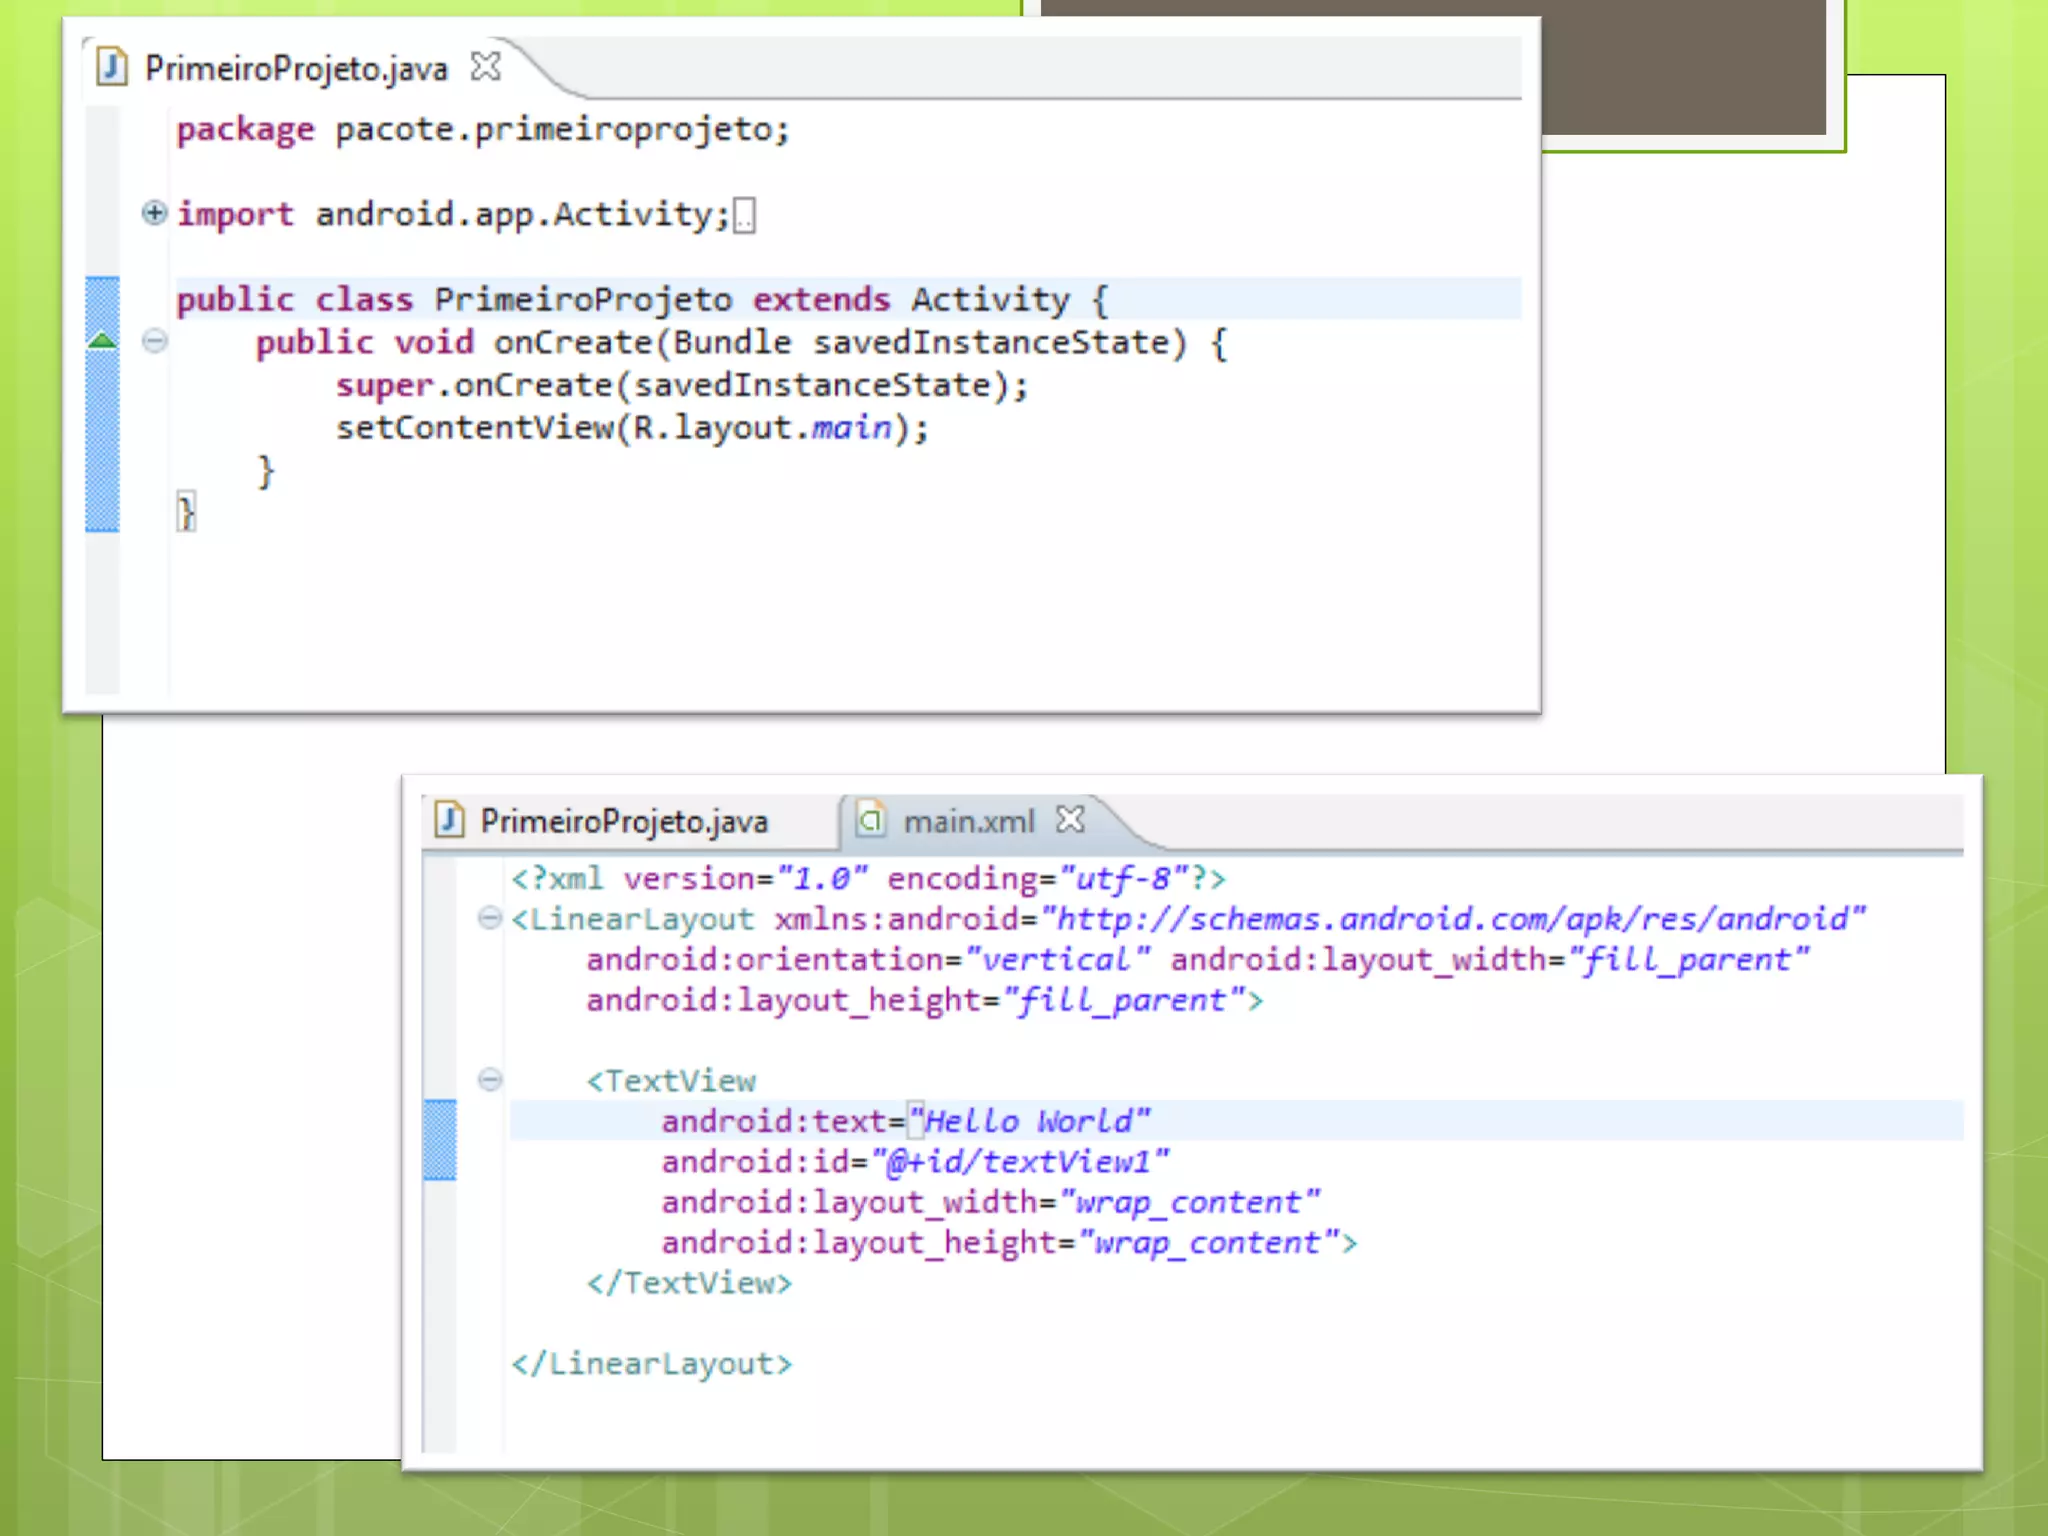Click the closing brace of the class
Viewport: 2048px width, 1536px height.
coord(185,513)
